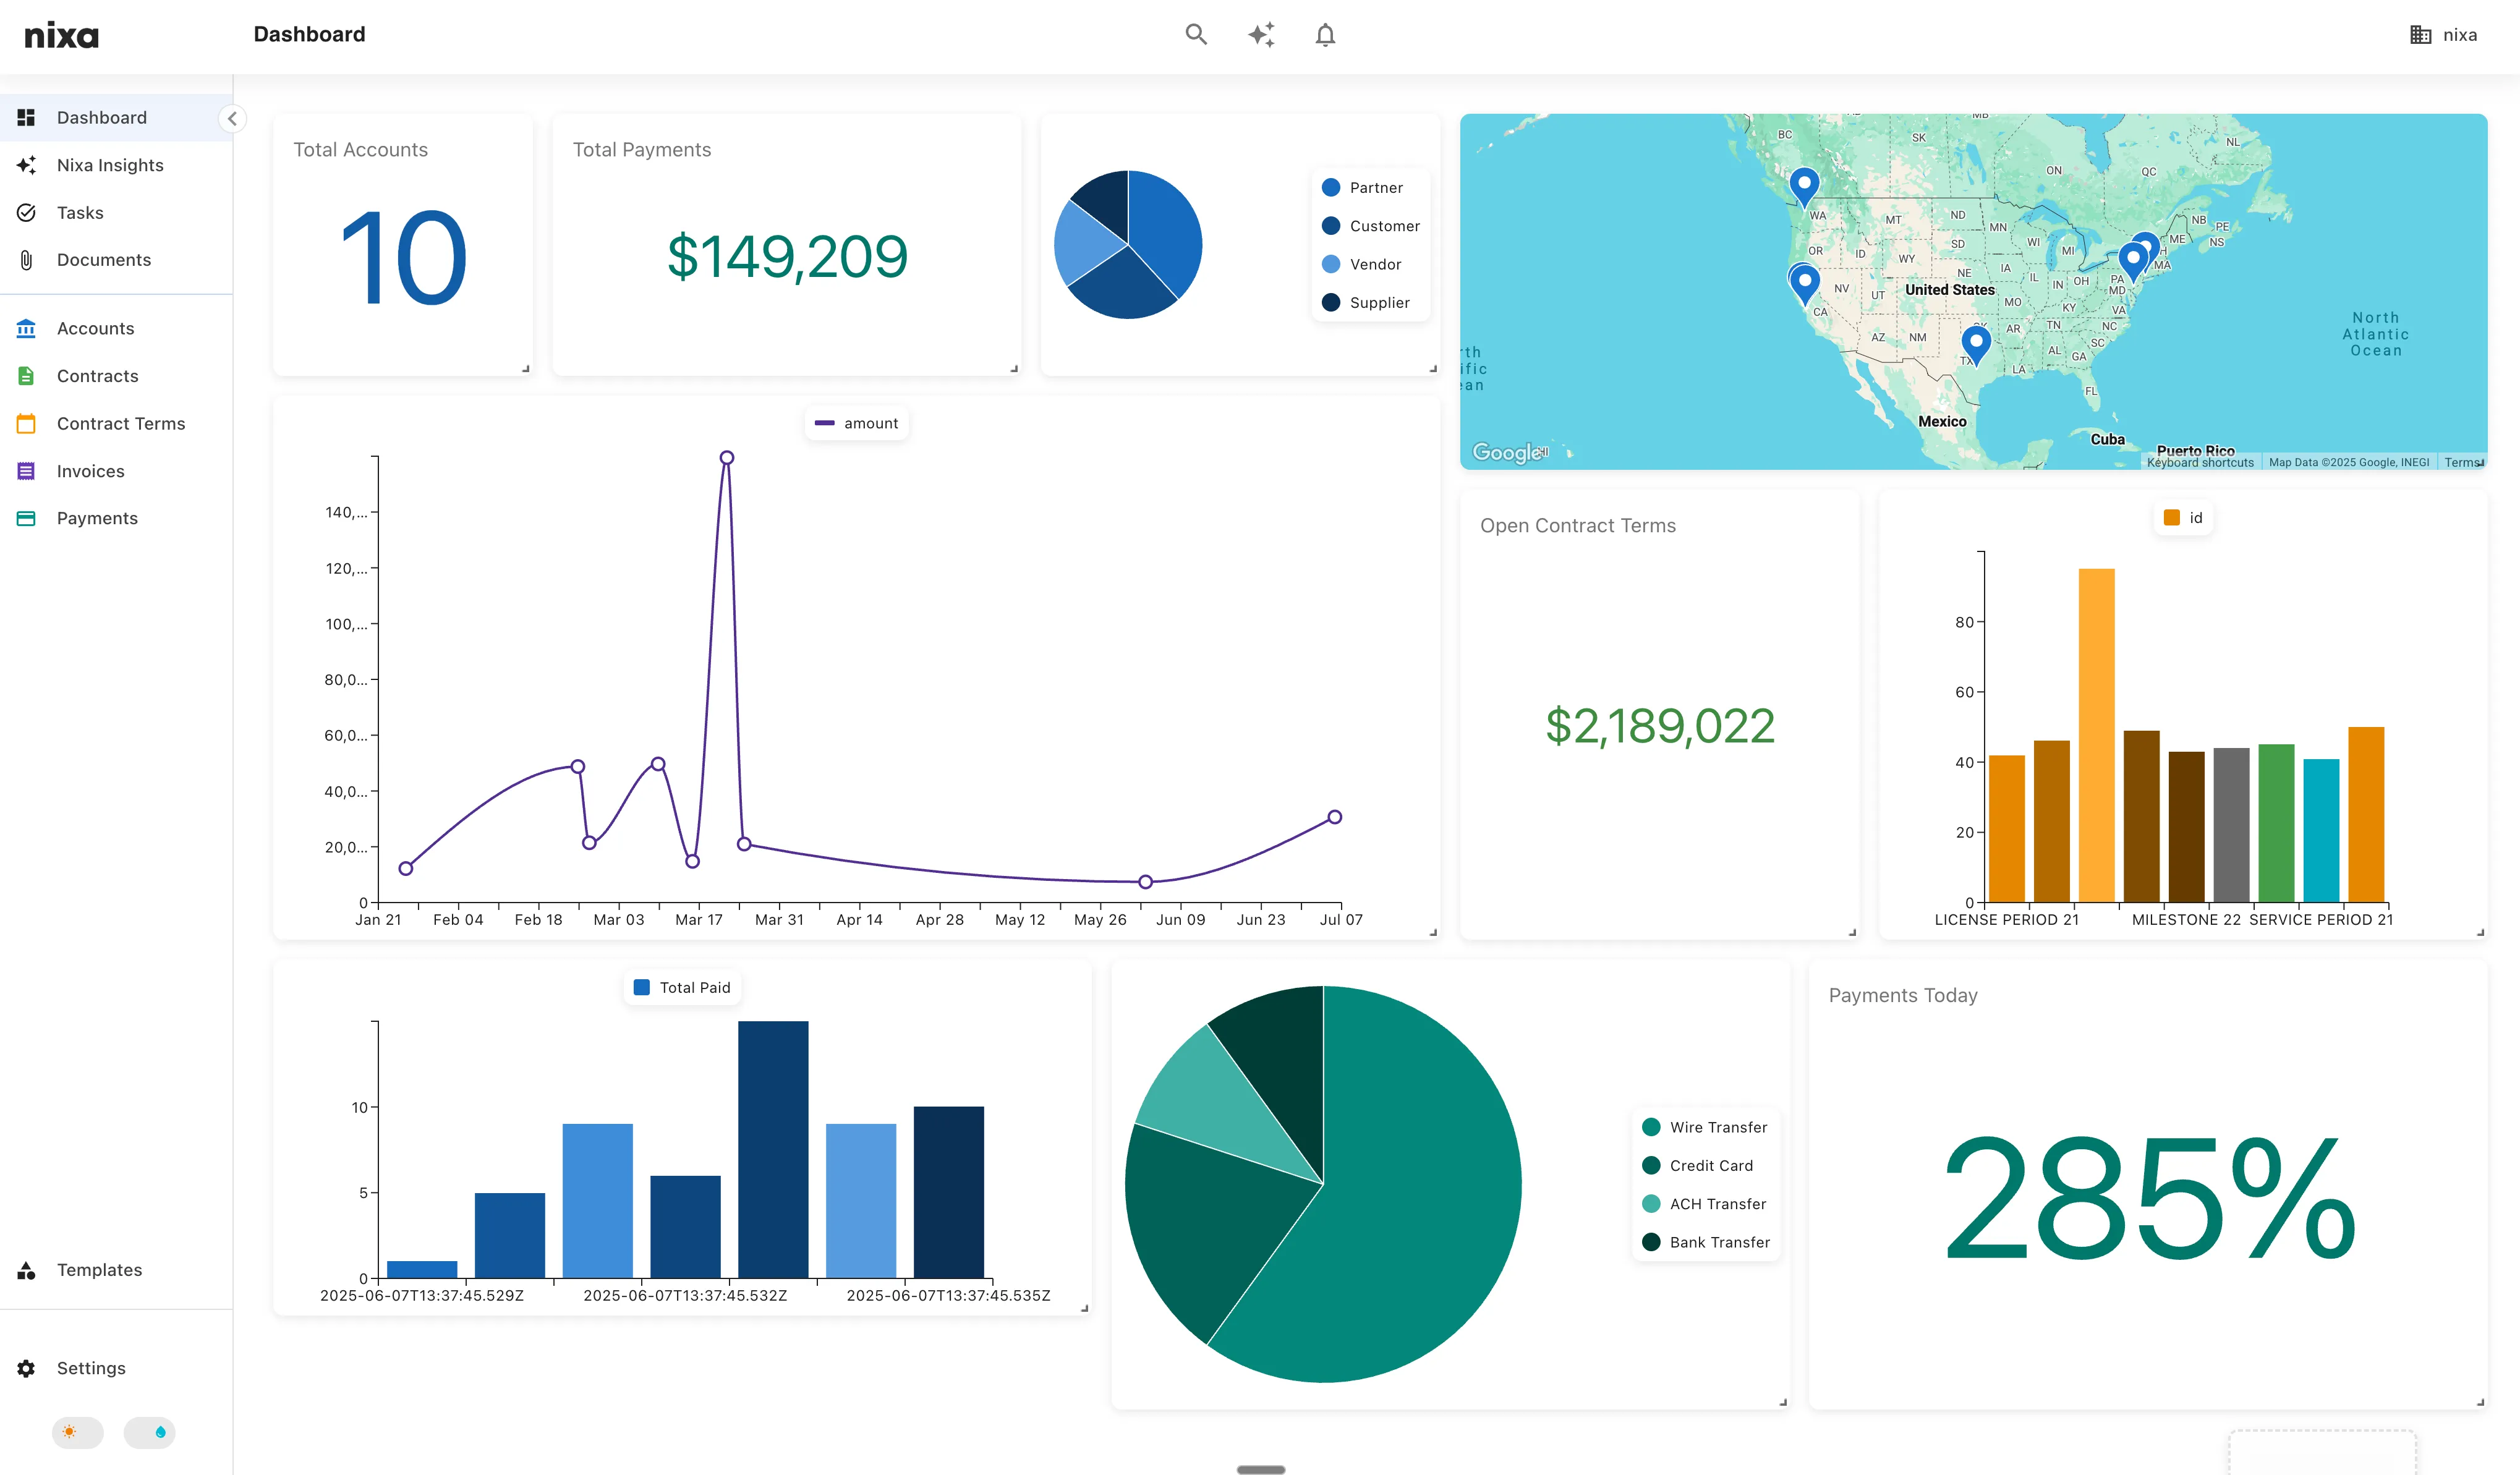Toggle the light theme sun switch
Viewport: 2520px width, 1475px height.
[77, 1432]
